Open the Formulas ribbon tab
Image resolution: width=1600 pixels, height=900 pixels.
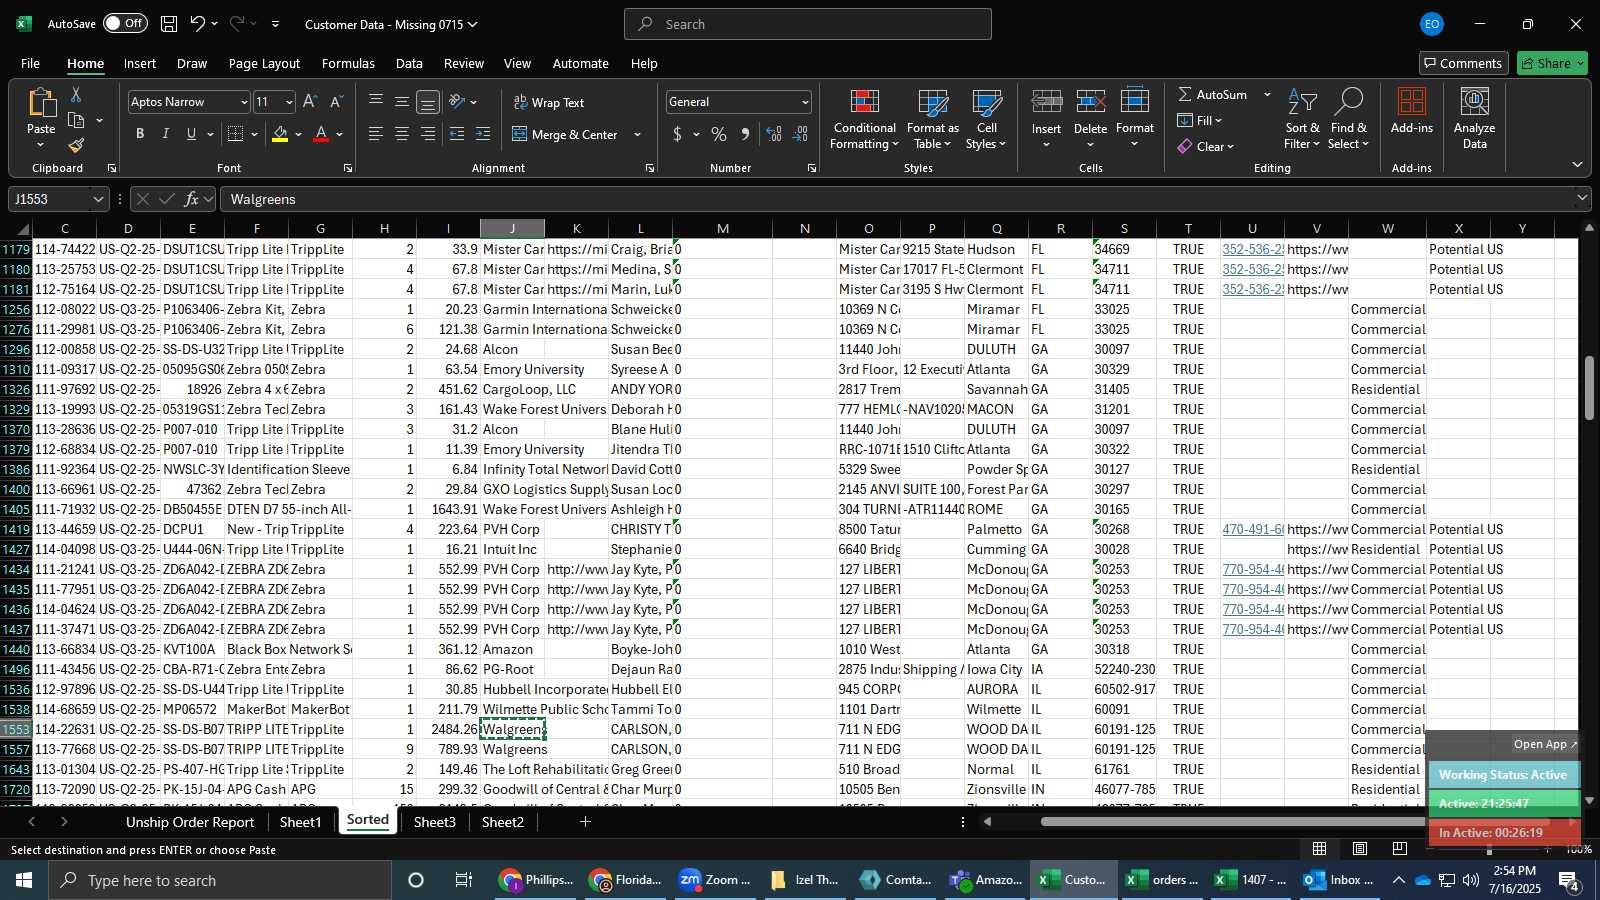pyautogui.click(x=348, y=63)
